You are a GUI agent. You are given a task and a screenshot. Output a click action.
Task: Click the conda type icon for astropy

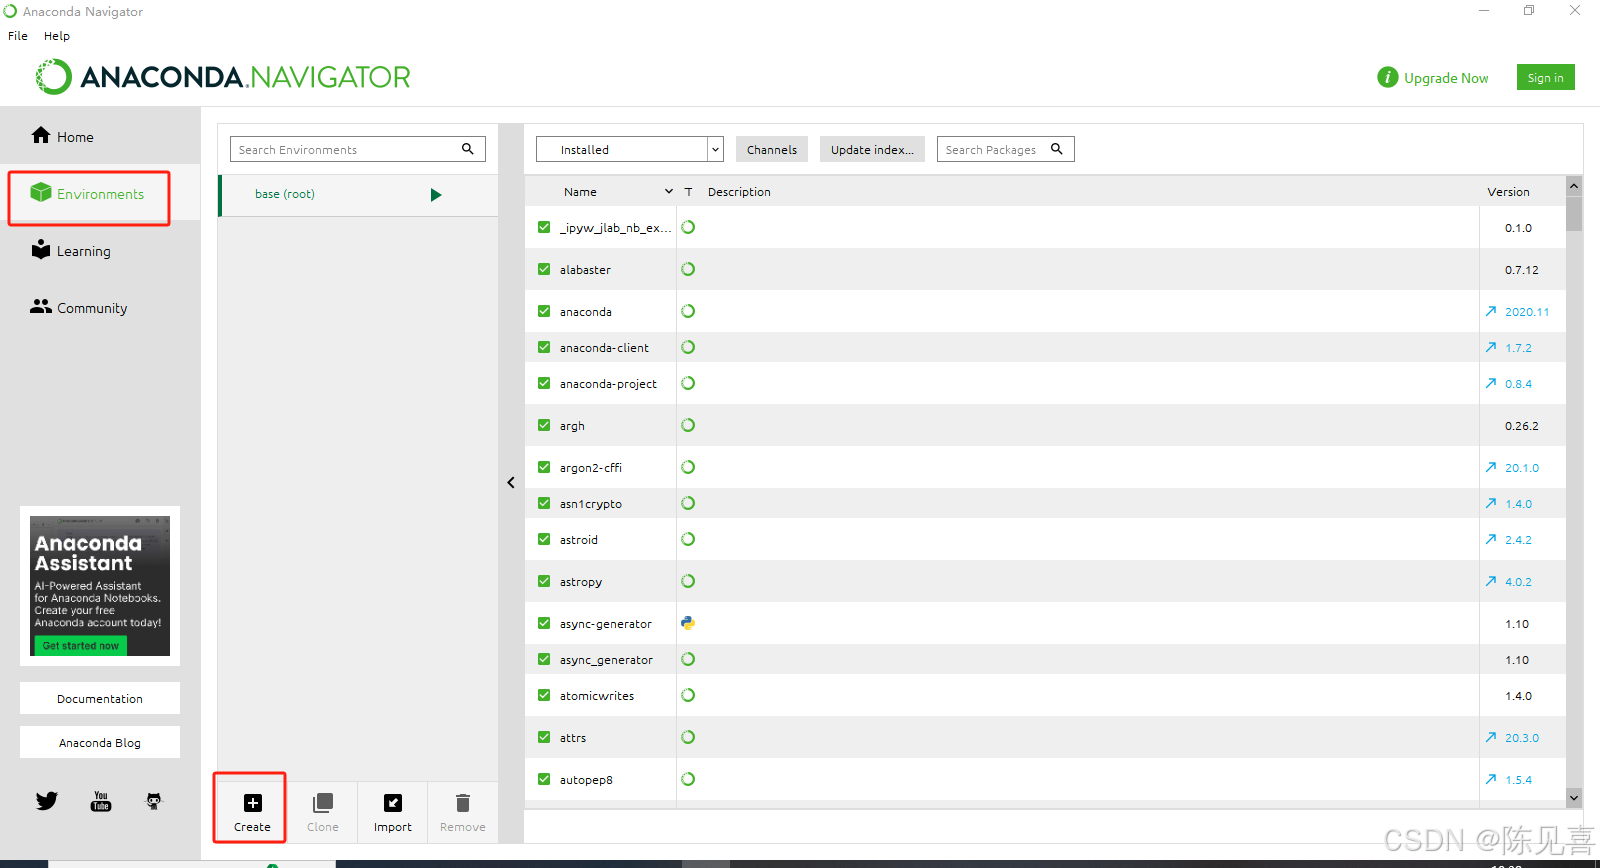[x=688, y=581]
